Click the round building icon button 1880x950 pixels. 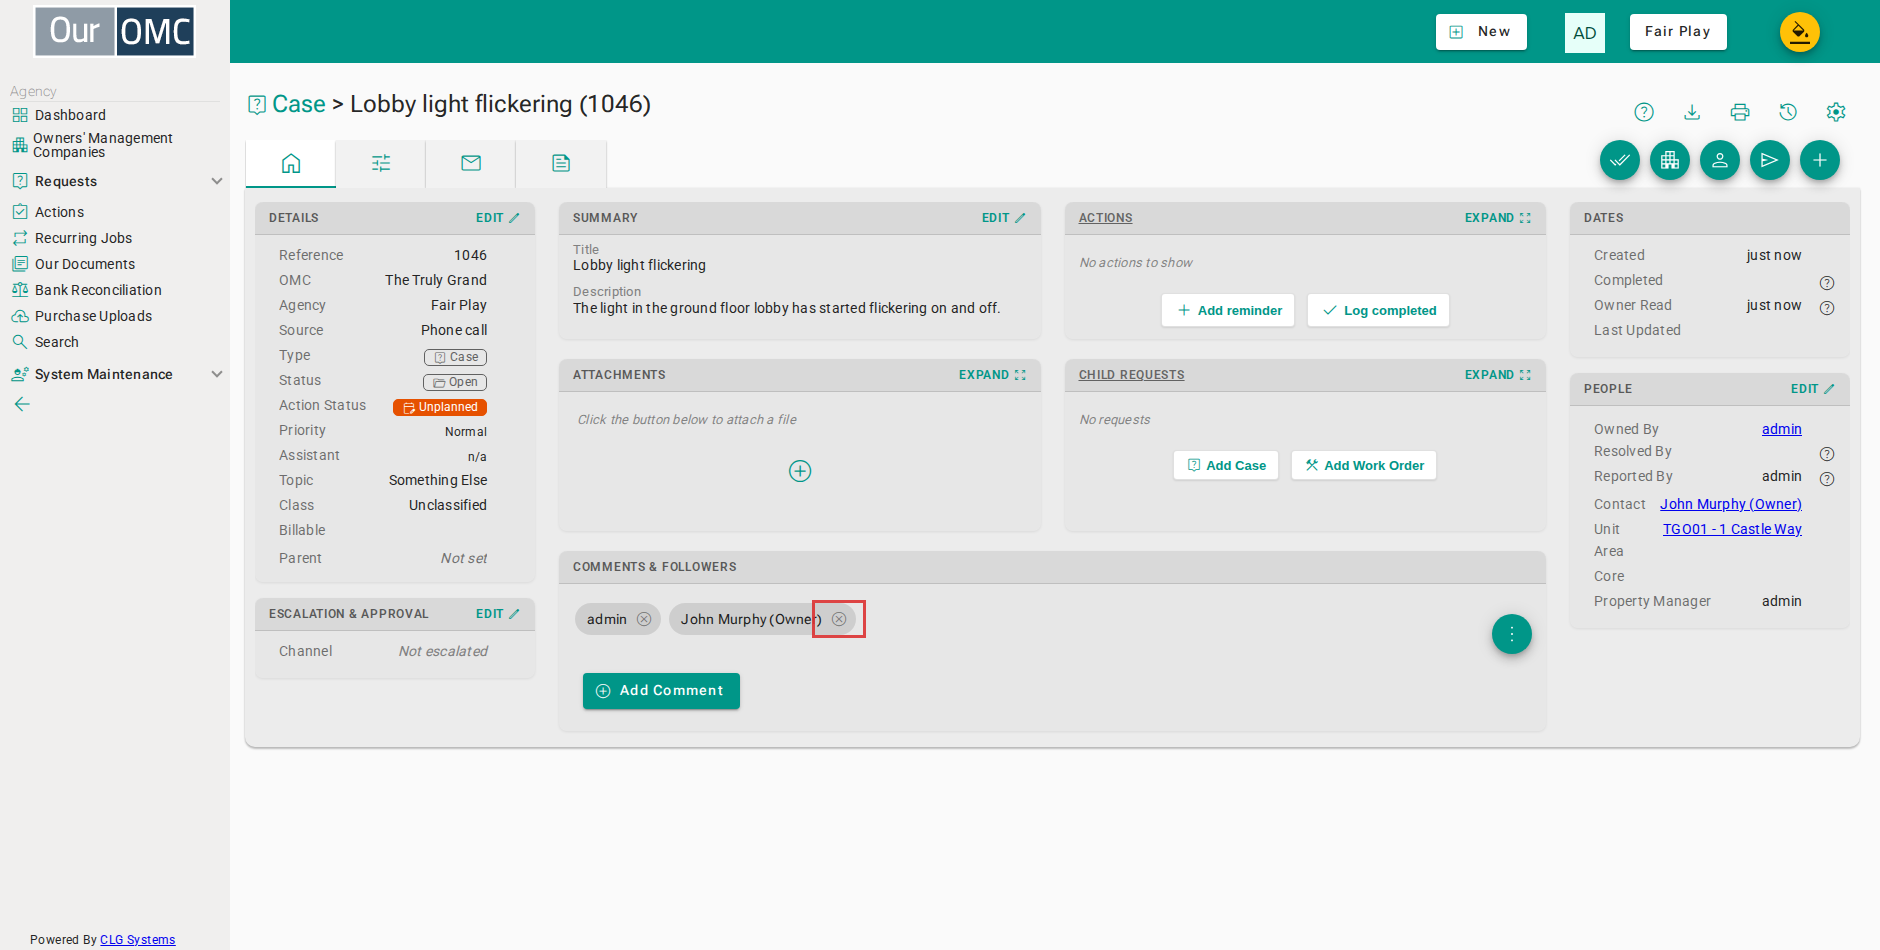tap(1670, 160)
